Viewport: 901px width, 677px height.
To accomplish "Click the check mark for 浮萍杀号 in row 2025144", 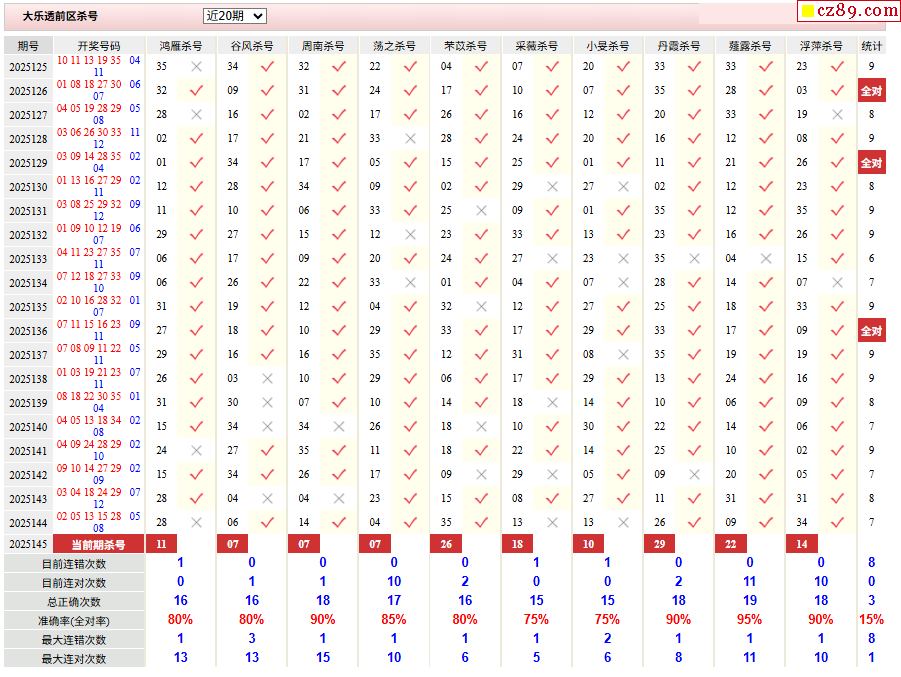I will click(836, 522).
